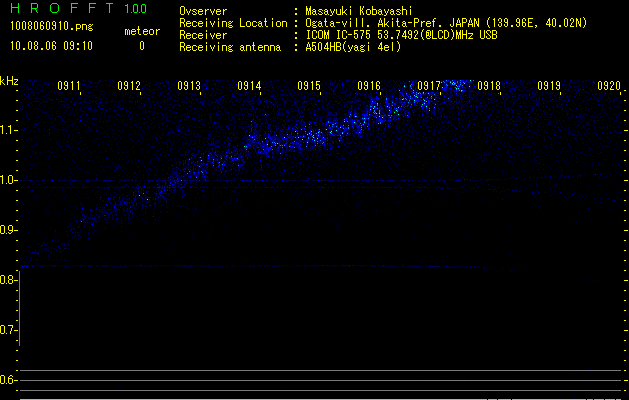Click the 1.0 frequency axis label
The width and height of the screenshot is (629, 400).
coord(8,180)
